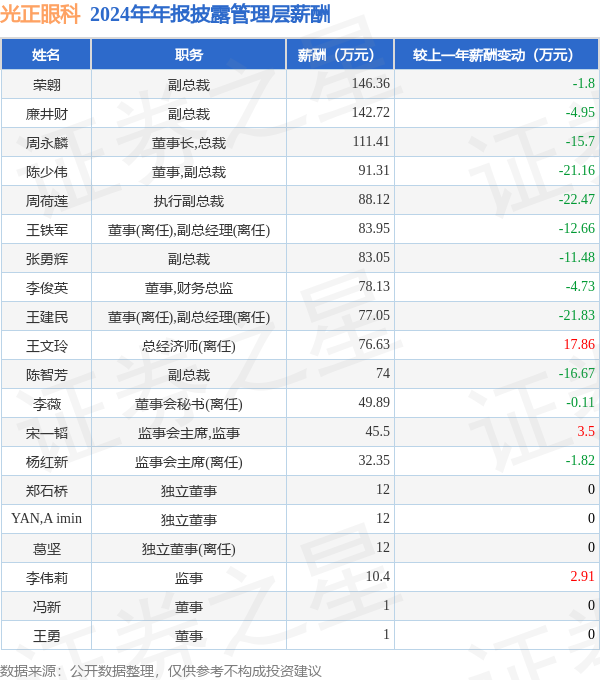Viewport: 600px width, 680px height.
Task: Click the change value -16.67
Action: coord(577,374)
